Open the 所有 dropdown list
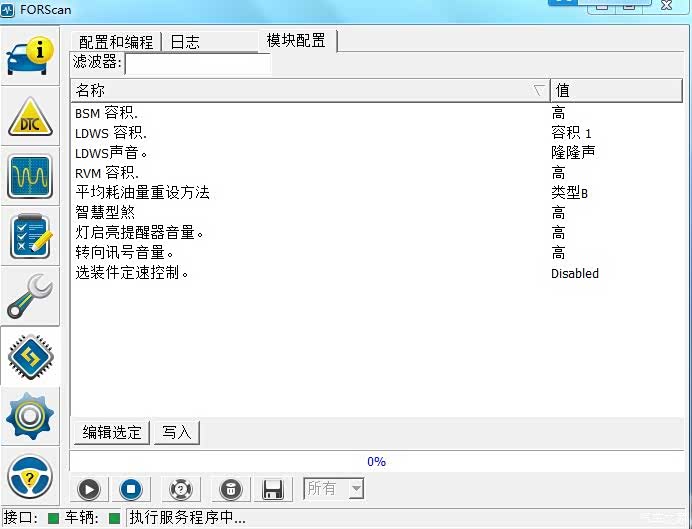The width and height of the screenshot is (692, 529). (334, 488)
